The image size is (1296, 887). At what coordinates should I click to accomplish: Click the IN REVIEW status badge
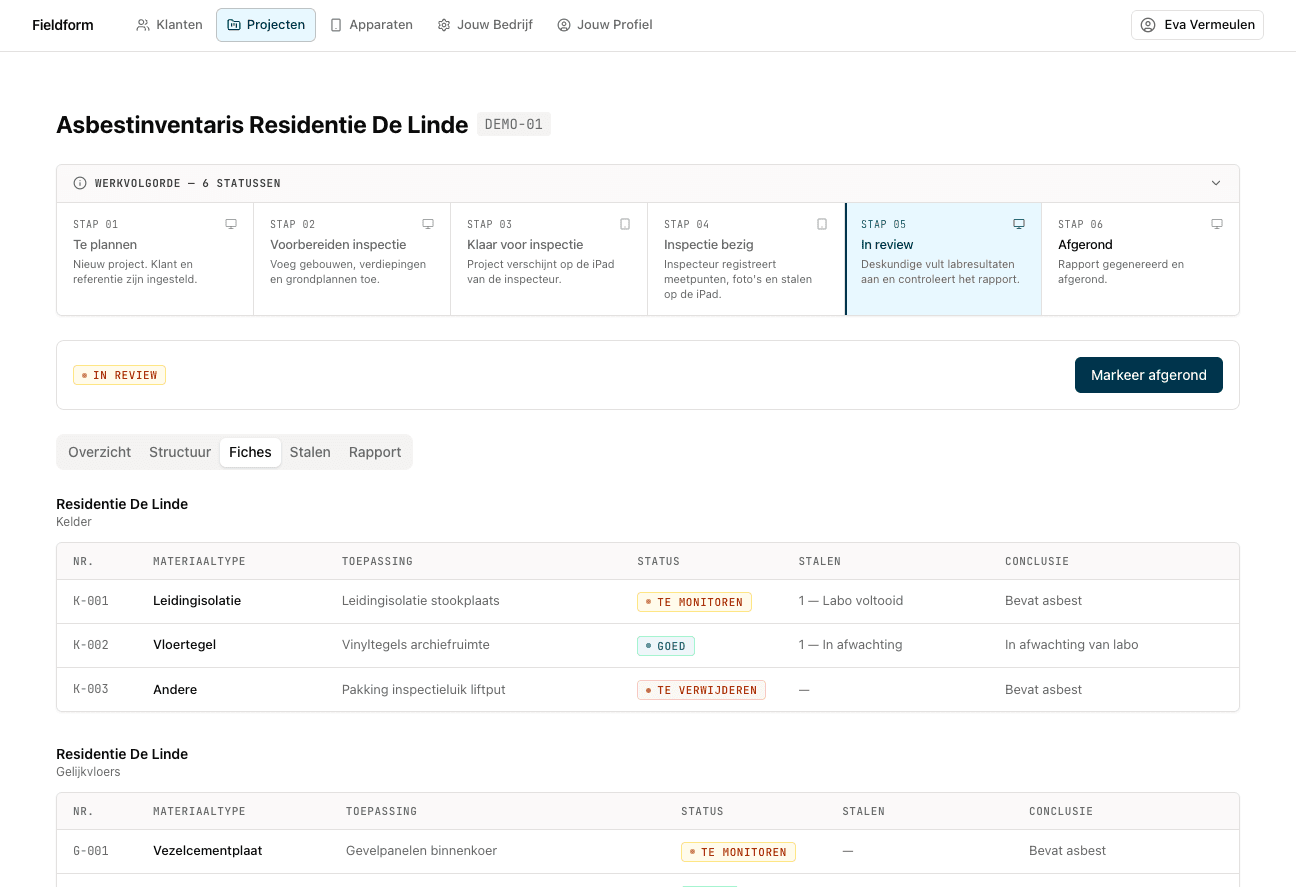coord(119,375)
